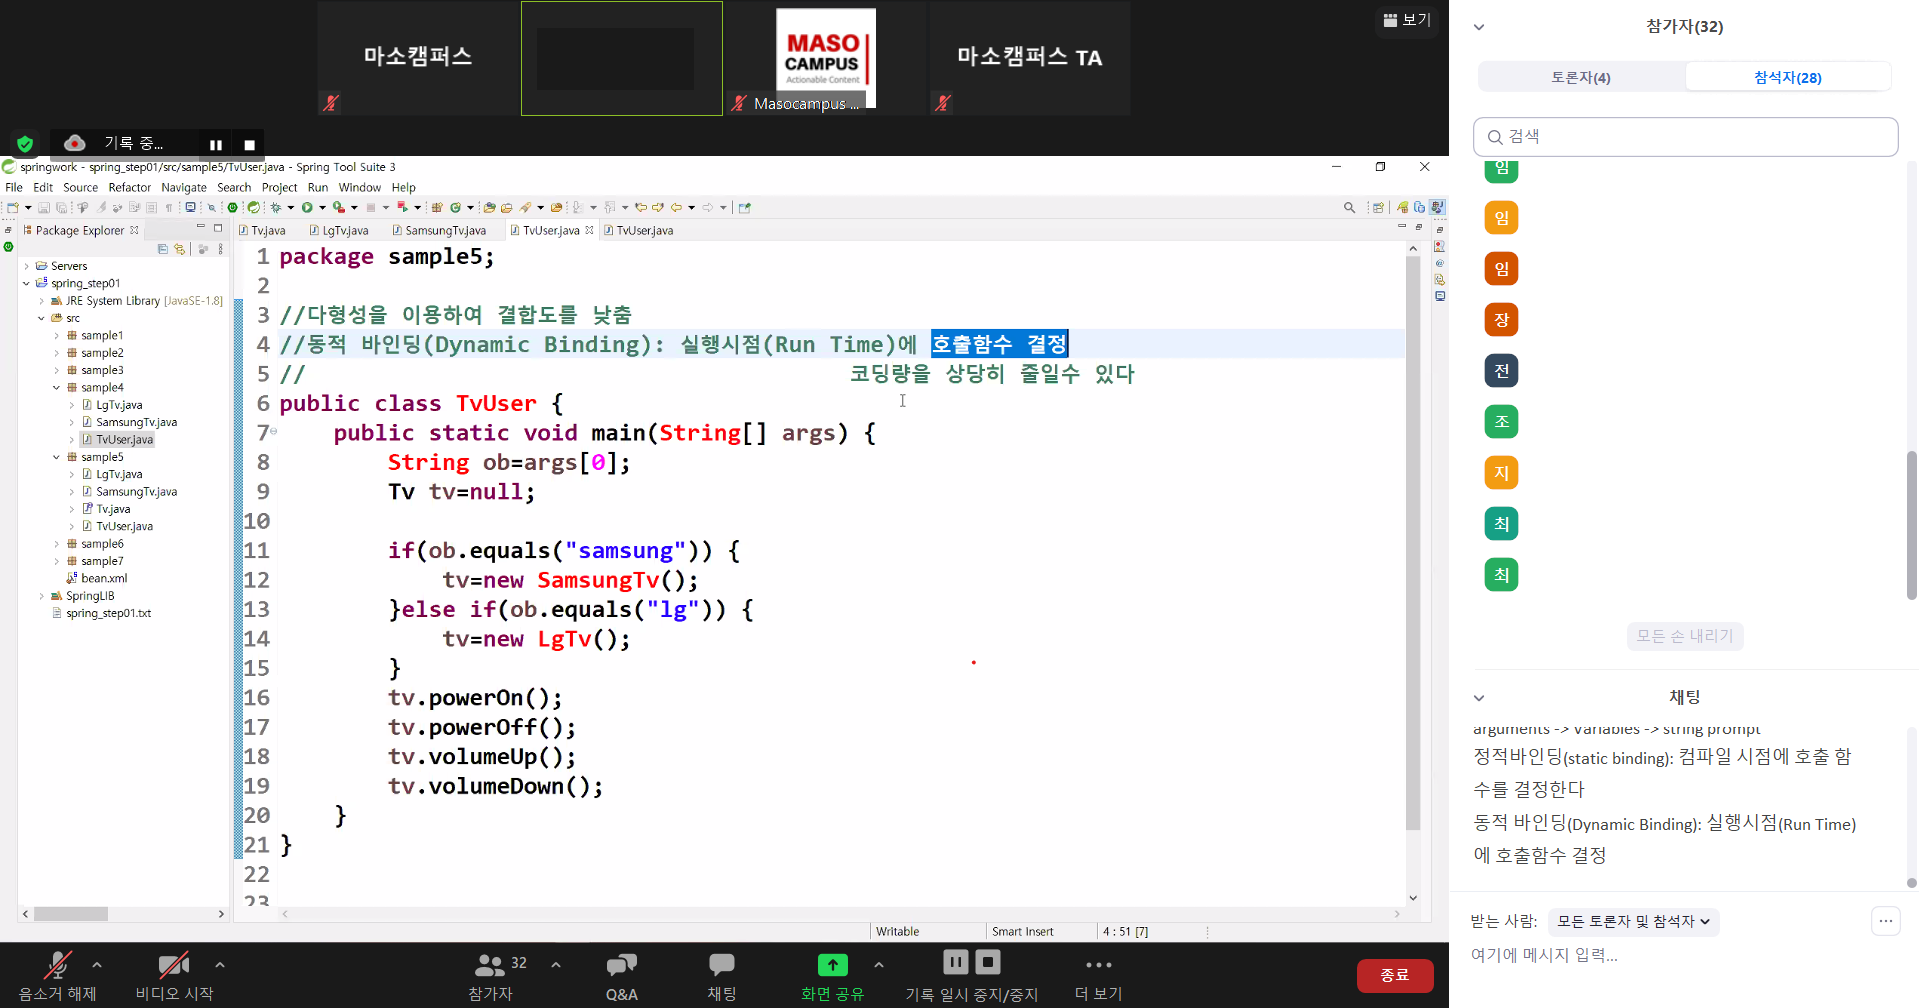The height and width of the screenshot is (1008, 1919).
Task: Open the Refactor menu
Action: click(129, 188)
